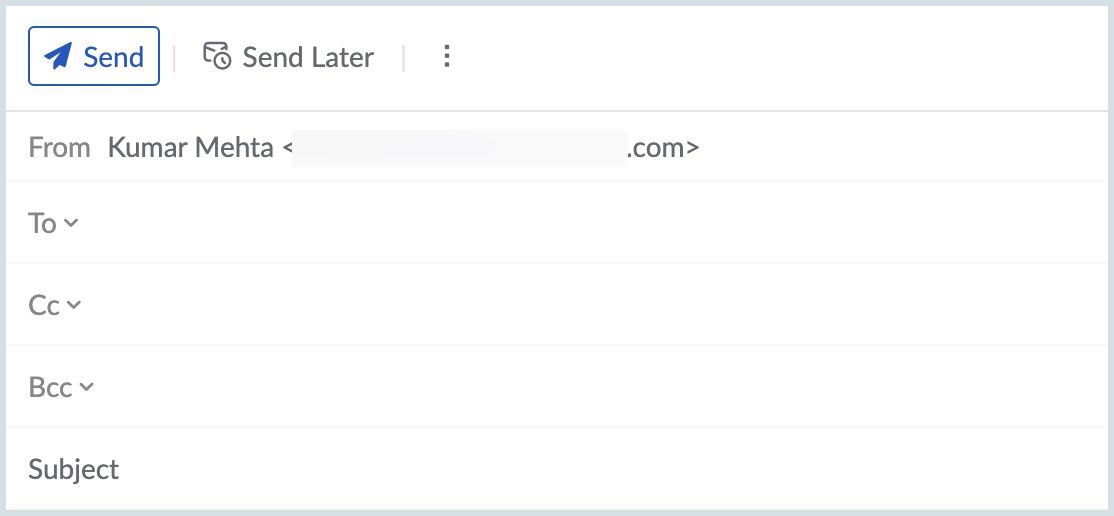Click the Cc label
Image resolution: width=1114 pixels, height=516 pixels.
point(44,306)
